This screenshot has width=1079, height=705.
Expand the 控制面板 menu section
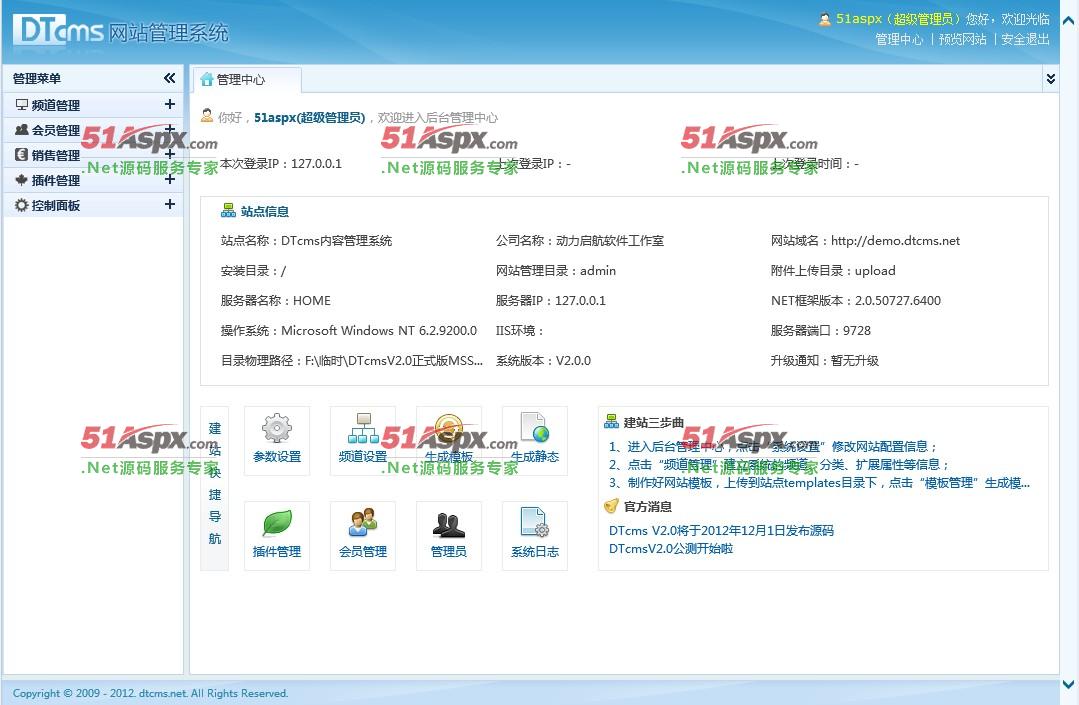(x=169, y=204)
